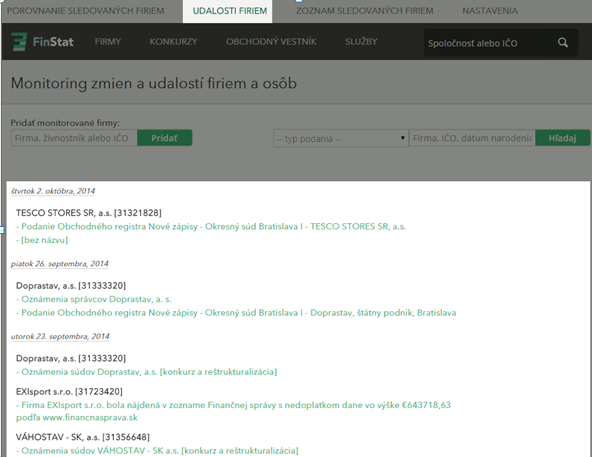Go to Konkurzy in navigation
This screenshot has height=457, width=592.
pyautogui.click(x=173, y=42)
